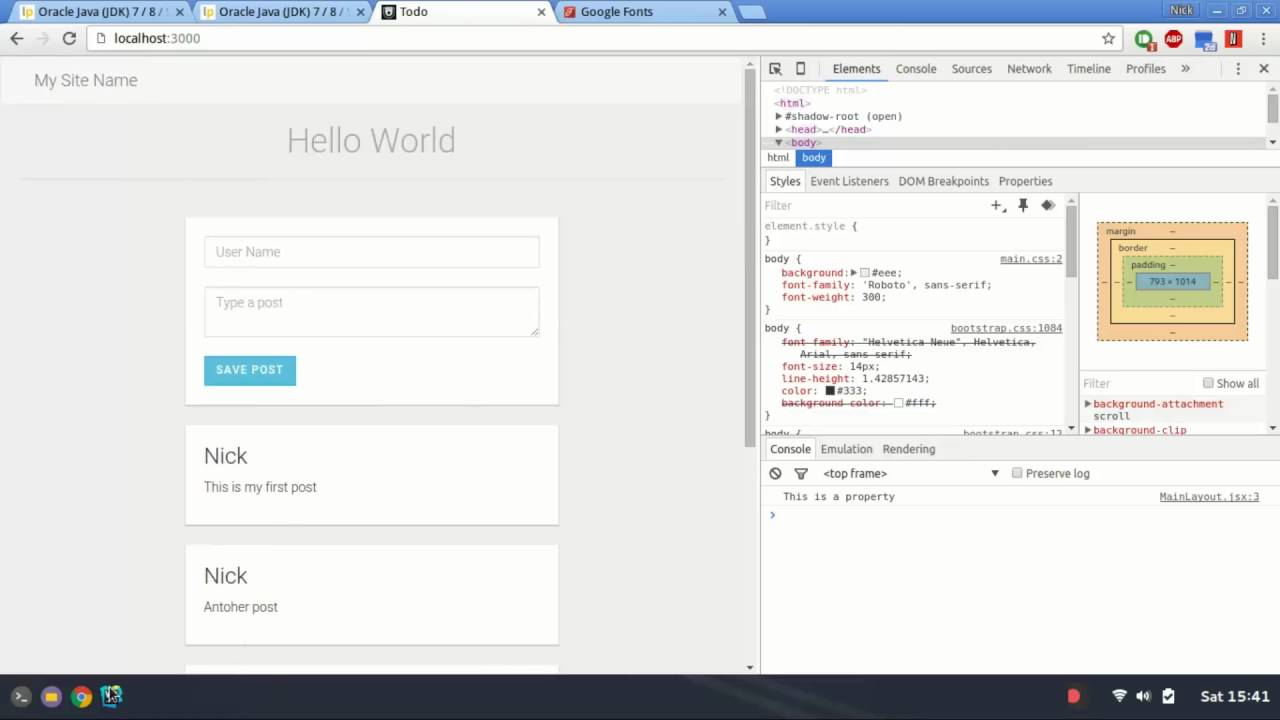
Task: Go back with the browser back arrow
Action: point(17,38)
